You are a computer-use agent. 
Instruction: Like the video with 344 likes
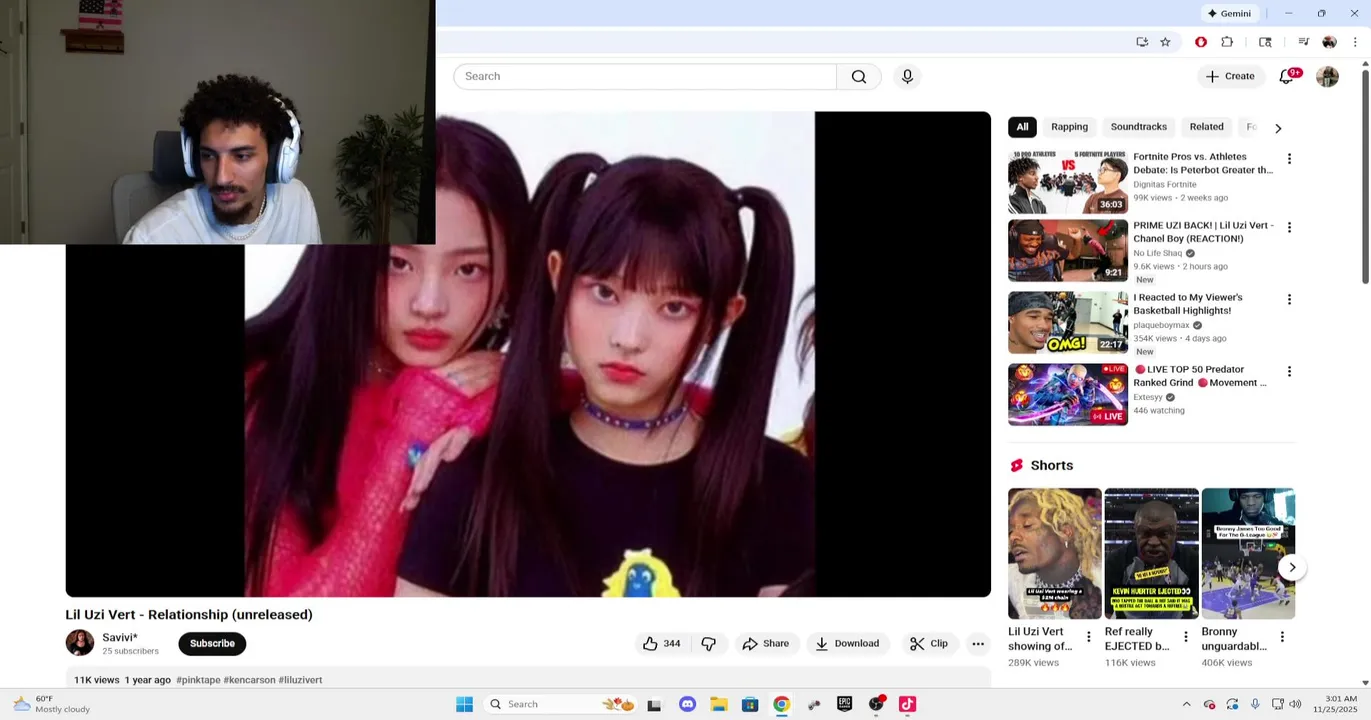661,644
